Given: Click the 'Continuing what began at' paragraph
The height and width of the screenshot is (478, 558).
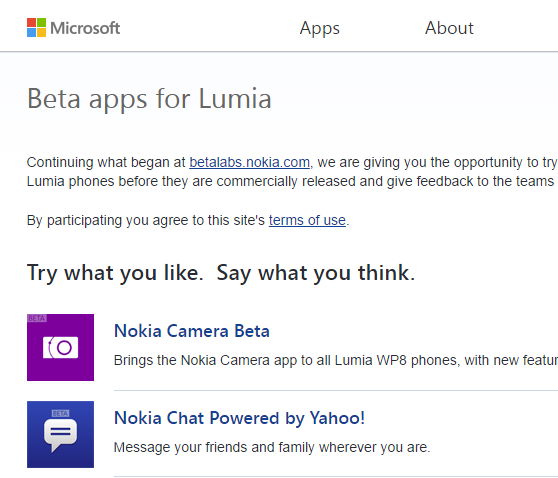Looking at the screenshot, I should click(x=293, y=172).
